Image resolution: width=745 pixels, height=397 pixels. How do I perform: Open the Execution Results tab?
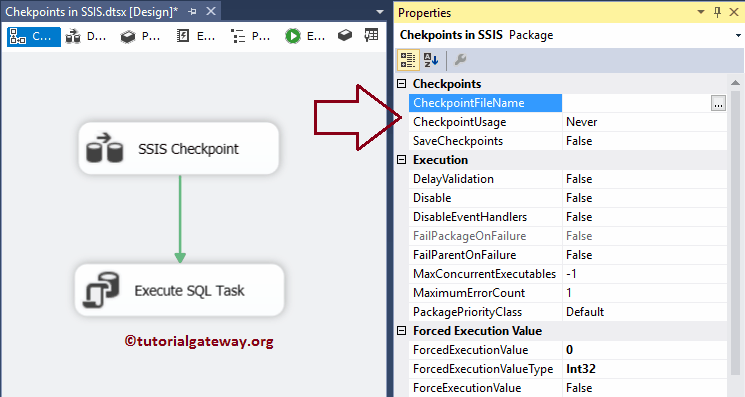[x=305, y=37]
